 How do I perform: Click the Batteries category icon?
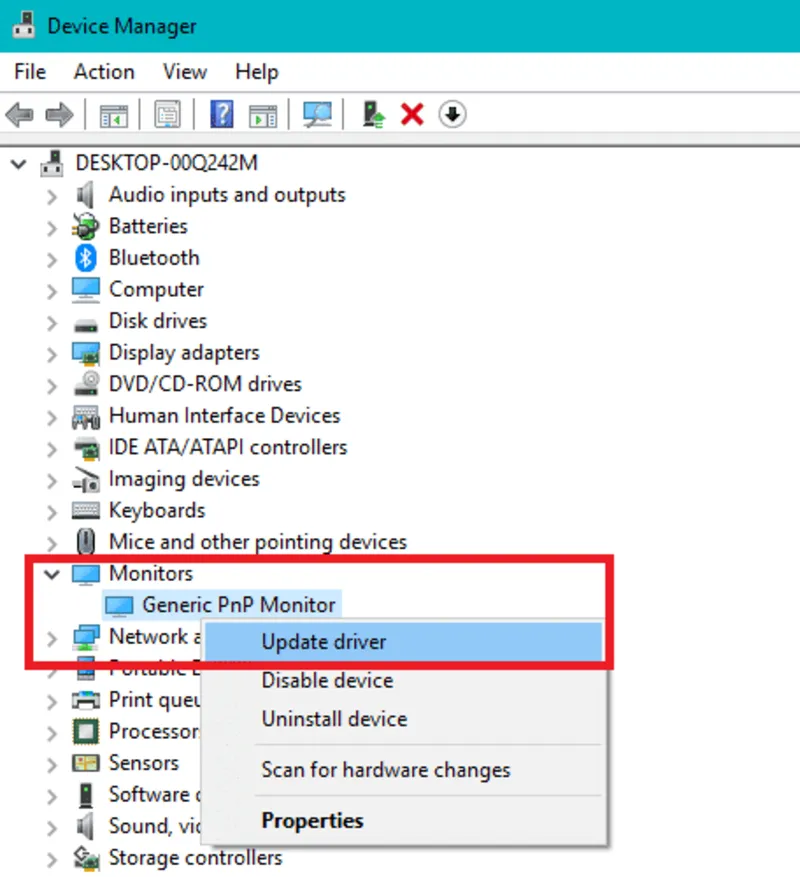tap(85, 227)
